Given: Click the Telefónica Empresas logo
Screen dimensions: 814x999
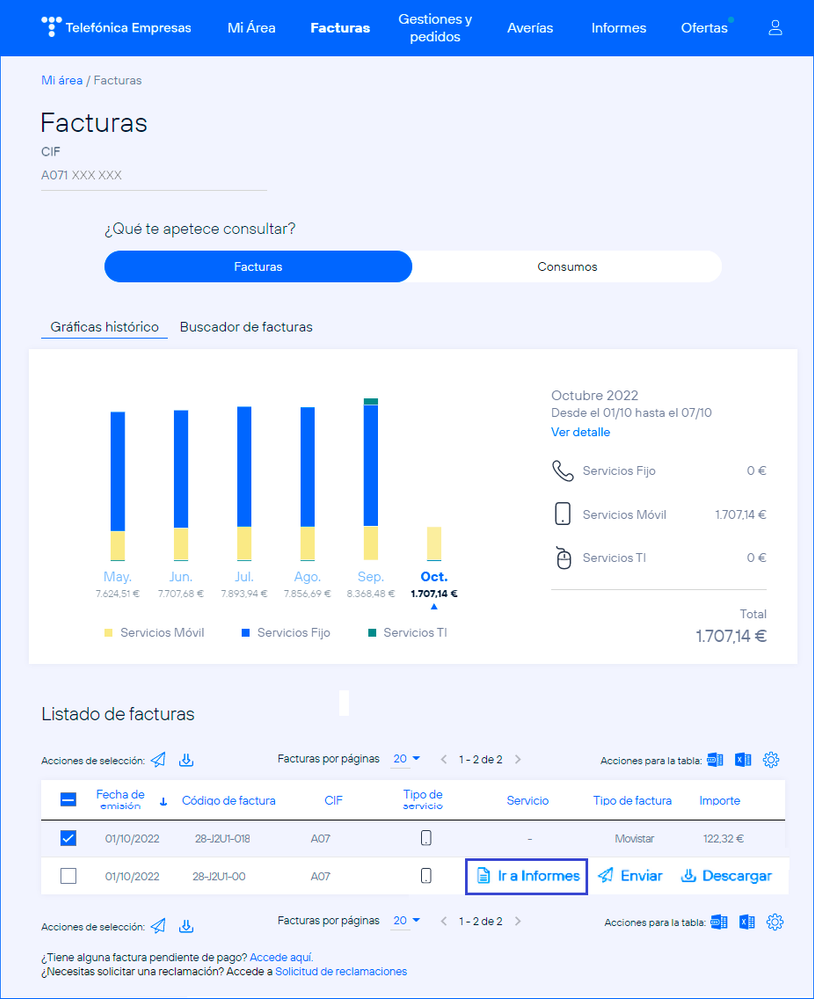Looking at the screenshot, I should [116, 28].
